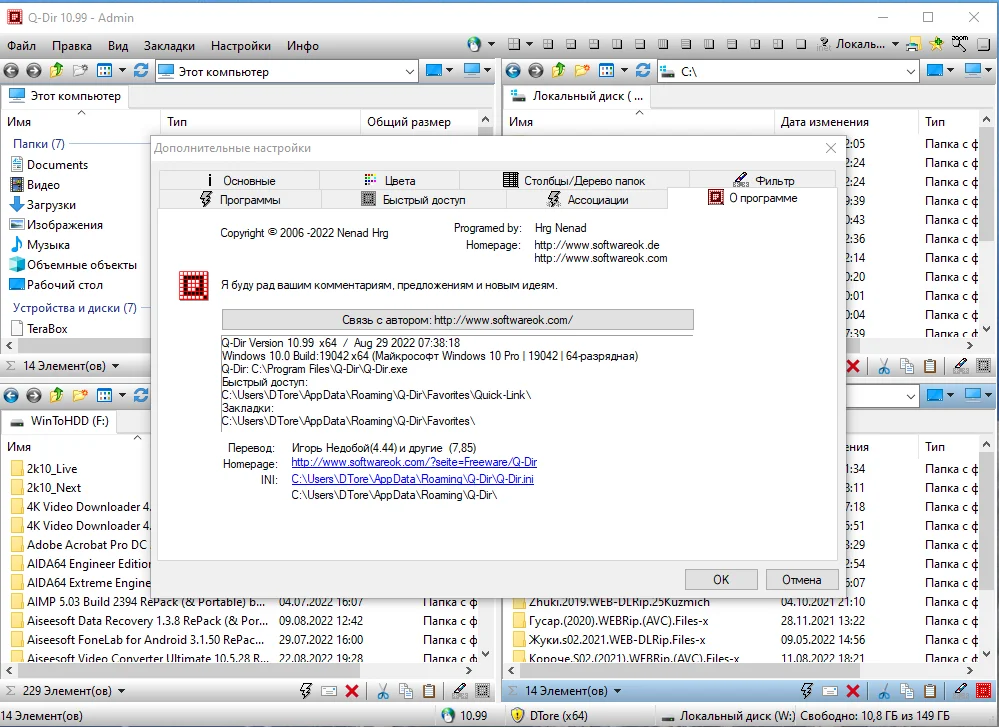Open the Файл menu

click(21, 46)
